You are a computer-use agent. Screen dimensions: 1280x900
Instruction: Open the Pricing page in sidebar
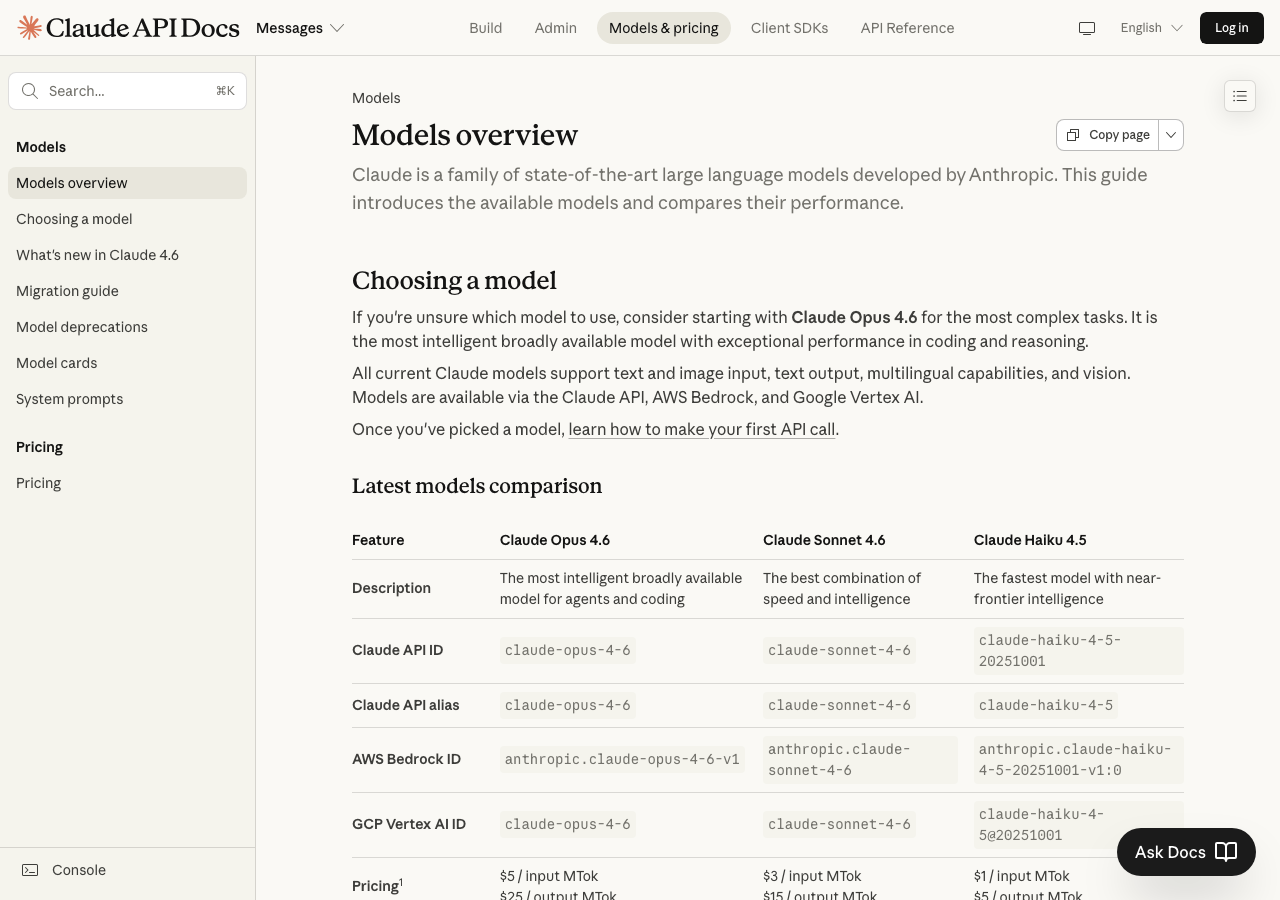pyautogui.click(x=39, y=483)
